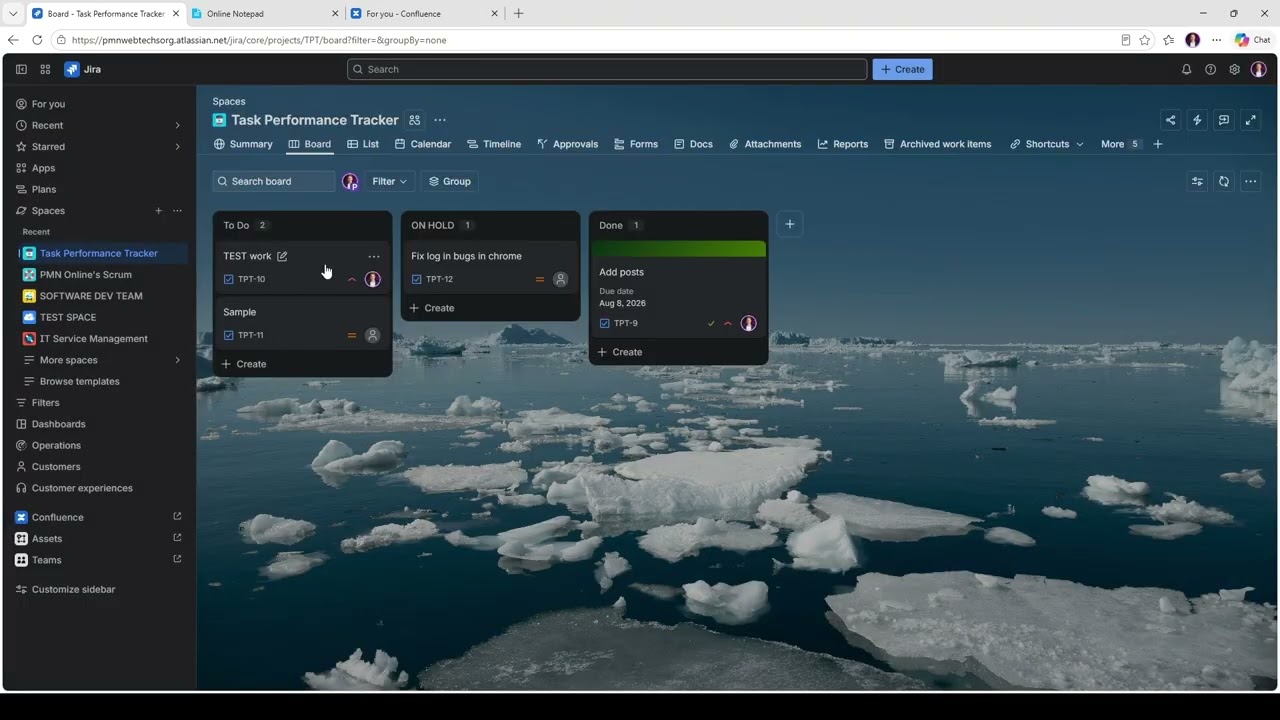Expand More spaces in the sidebar
The height and width of the screenshot is (720, 1280).
[x=177, y=360]
